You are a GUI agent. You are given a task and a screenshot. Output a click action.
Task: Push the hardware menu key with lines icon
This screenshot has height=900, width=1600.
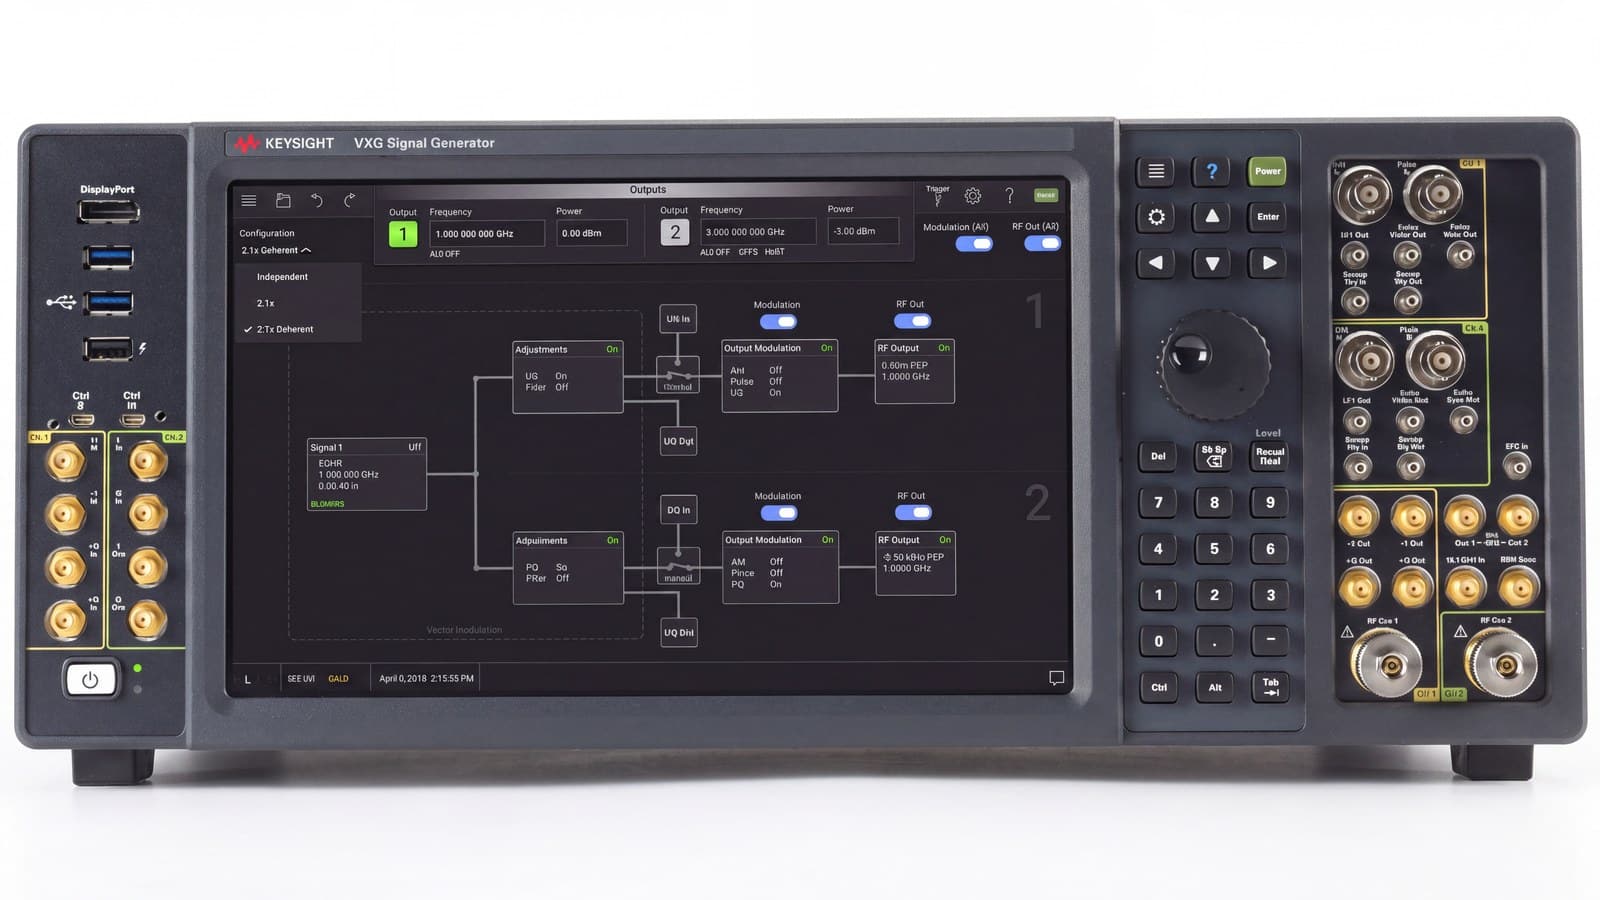[1156, 171]
